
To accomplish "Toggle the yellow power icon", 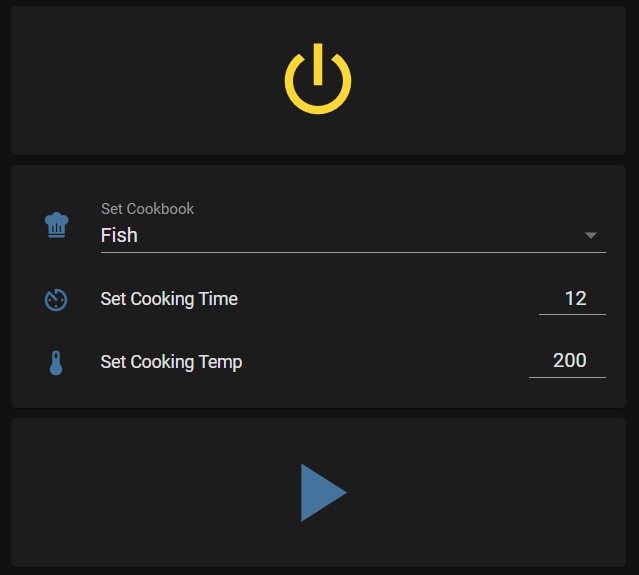I will 318,79.
